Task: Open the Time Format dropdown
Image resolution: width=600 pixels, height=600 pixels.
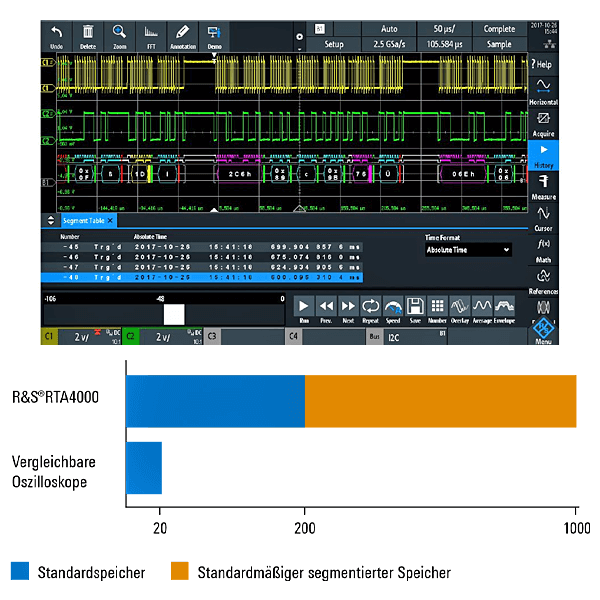Action: click(x=468, y=250)
